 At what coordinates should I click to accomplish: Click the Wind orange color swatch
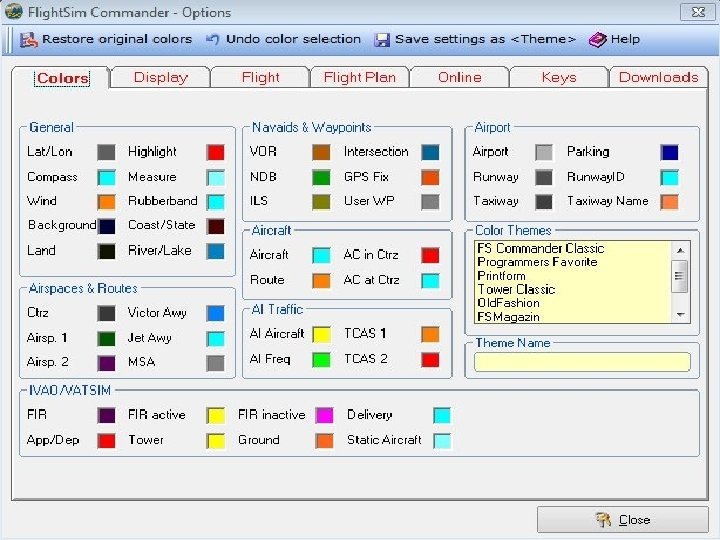tap(106, 202)
